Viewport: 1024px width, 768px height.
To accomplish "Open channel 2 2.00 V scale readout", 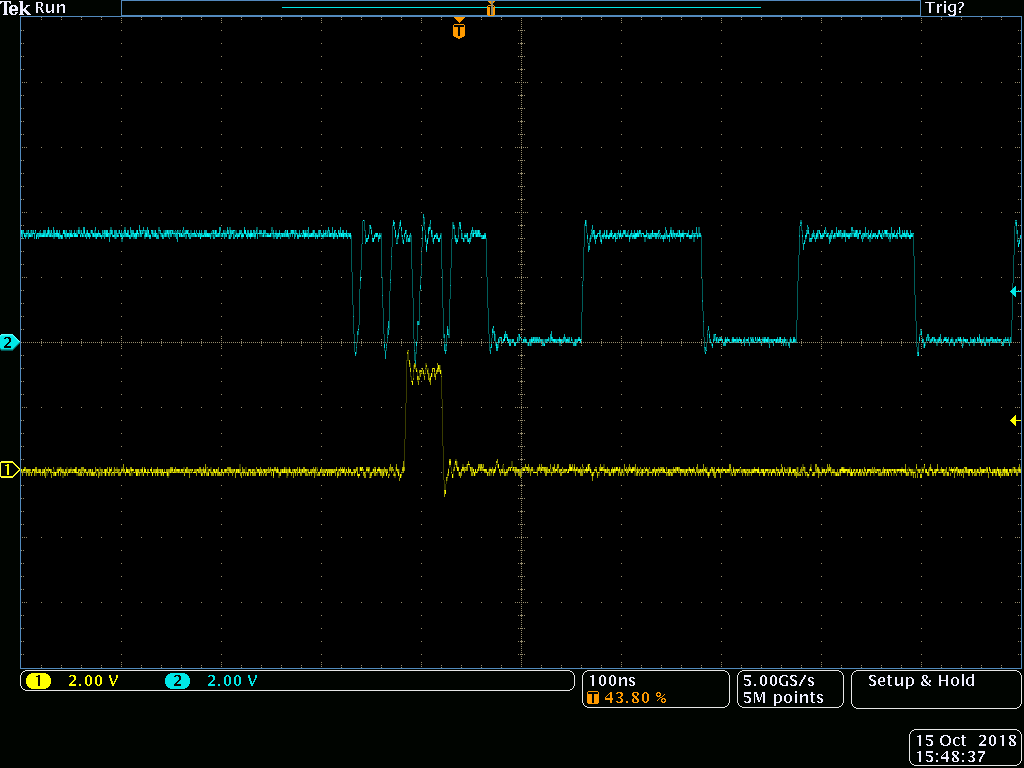I will coord(232,681).
